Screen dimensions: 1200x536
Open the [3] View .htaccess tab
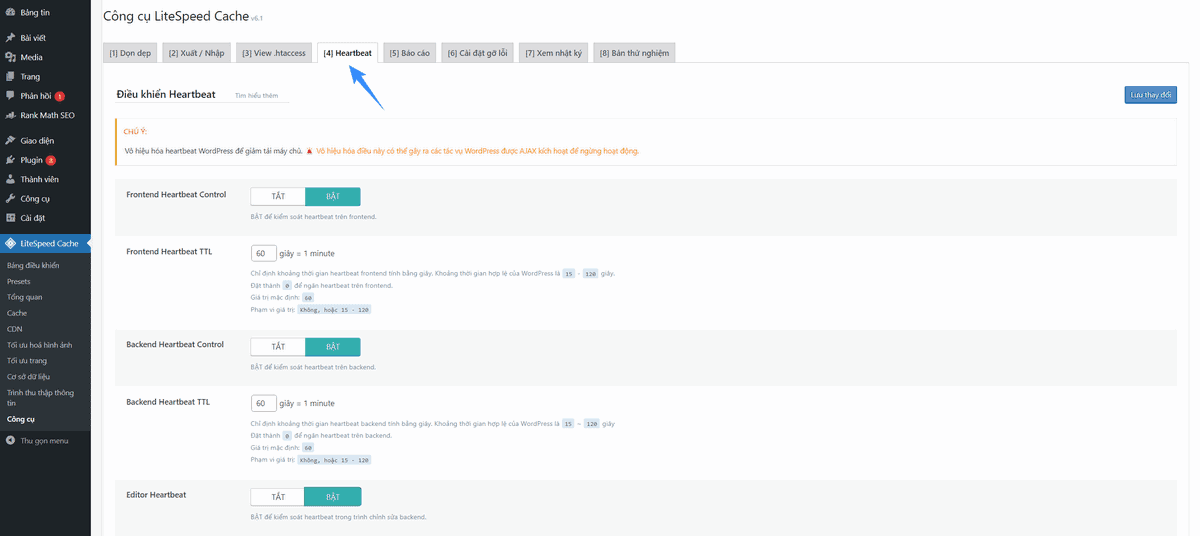tap(274, 53)
